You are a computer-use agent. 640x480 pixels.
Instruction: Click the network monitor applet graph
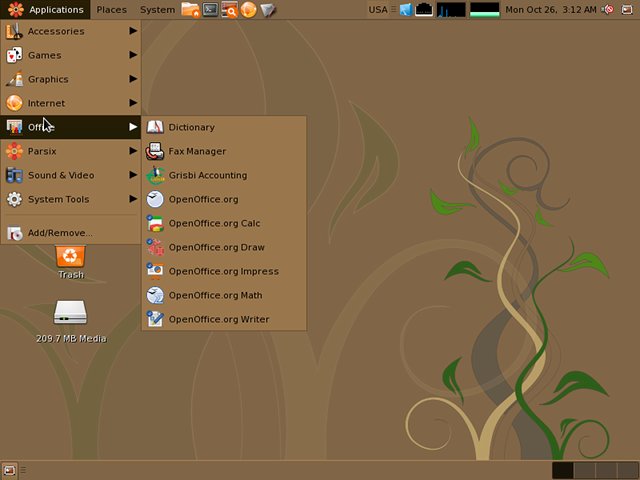pos(424,9)
